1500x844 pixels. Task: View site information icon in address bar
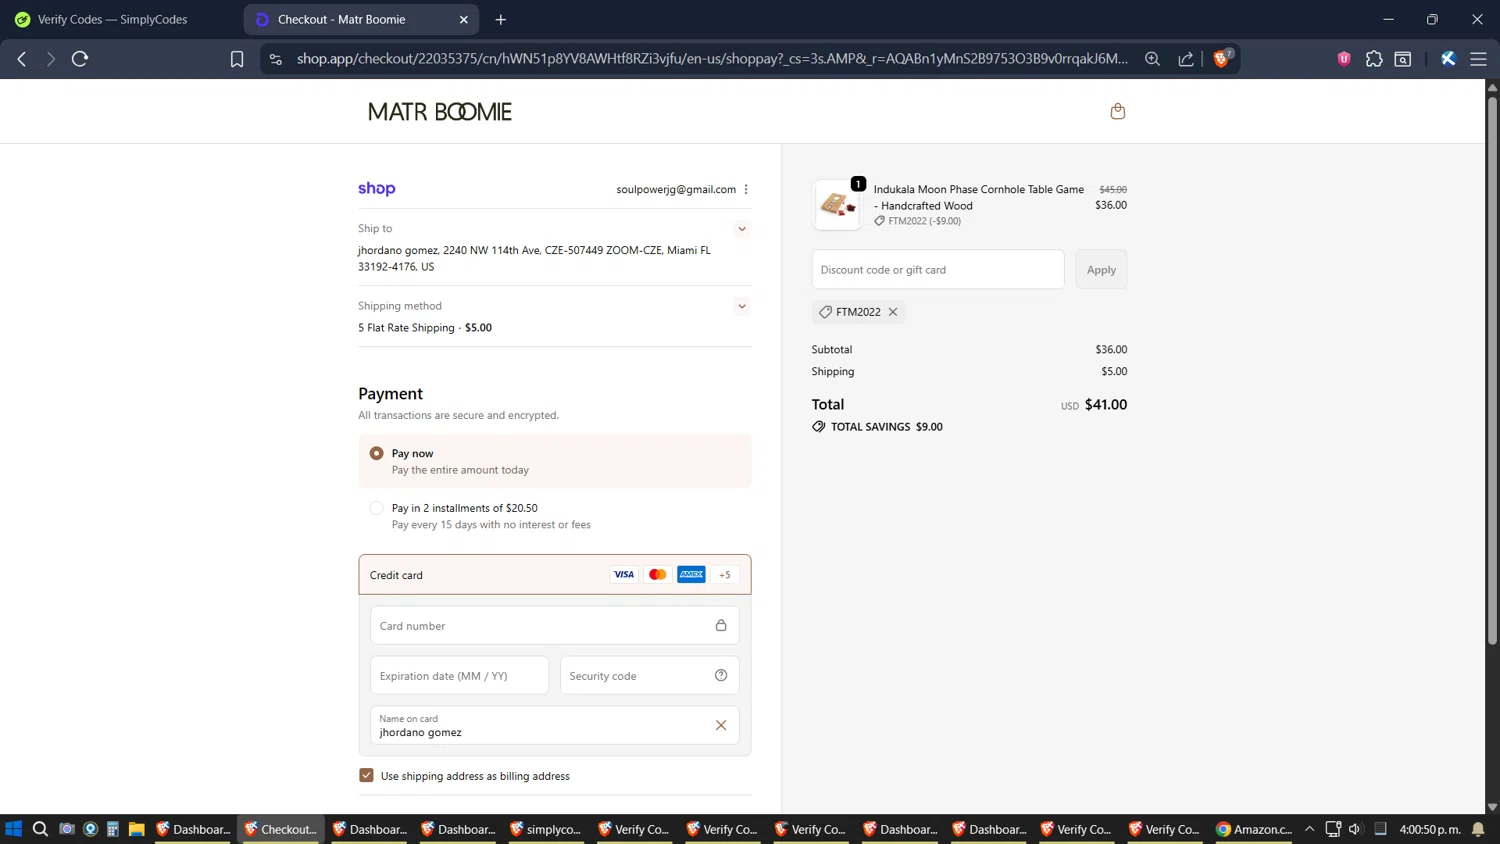276,59
